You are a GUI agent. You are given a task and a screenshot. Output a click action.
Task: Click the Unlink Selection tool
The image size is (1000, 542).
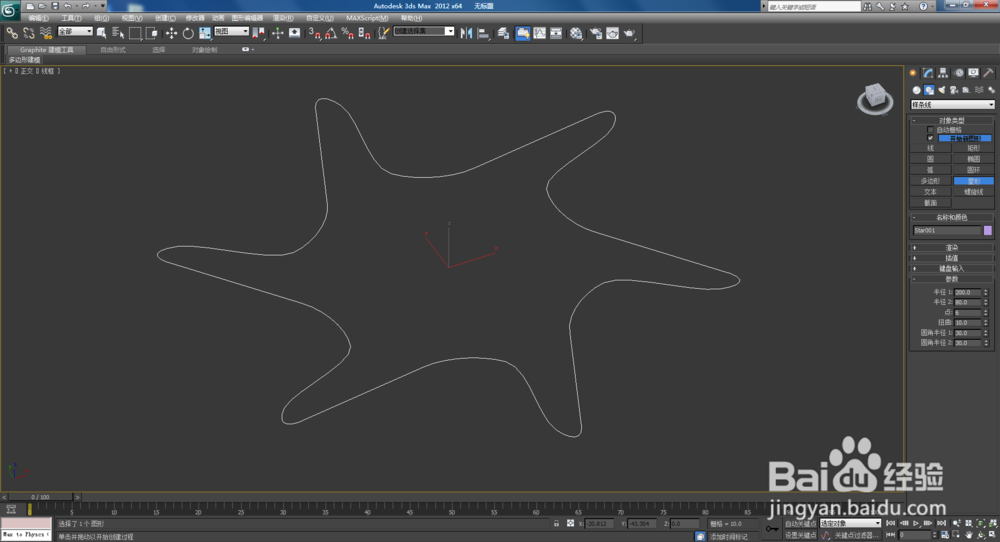[x=29, y=33]
